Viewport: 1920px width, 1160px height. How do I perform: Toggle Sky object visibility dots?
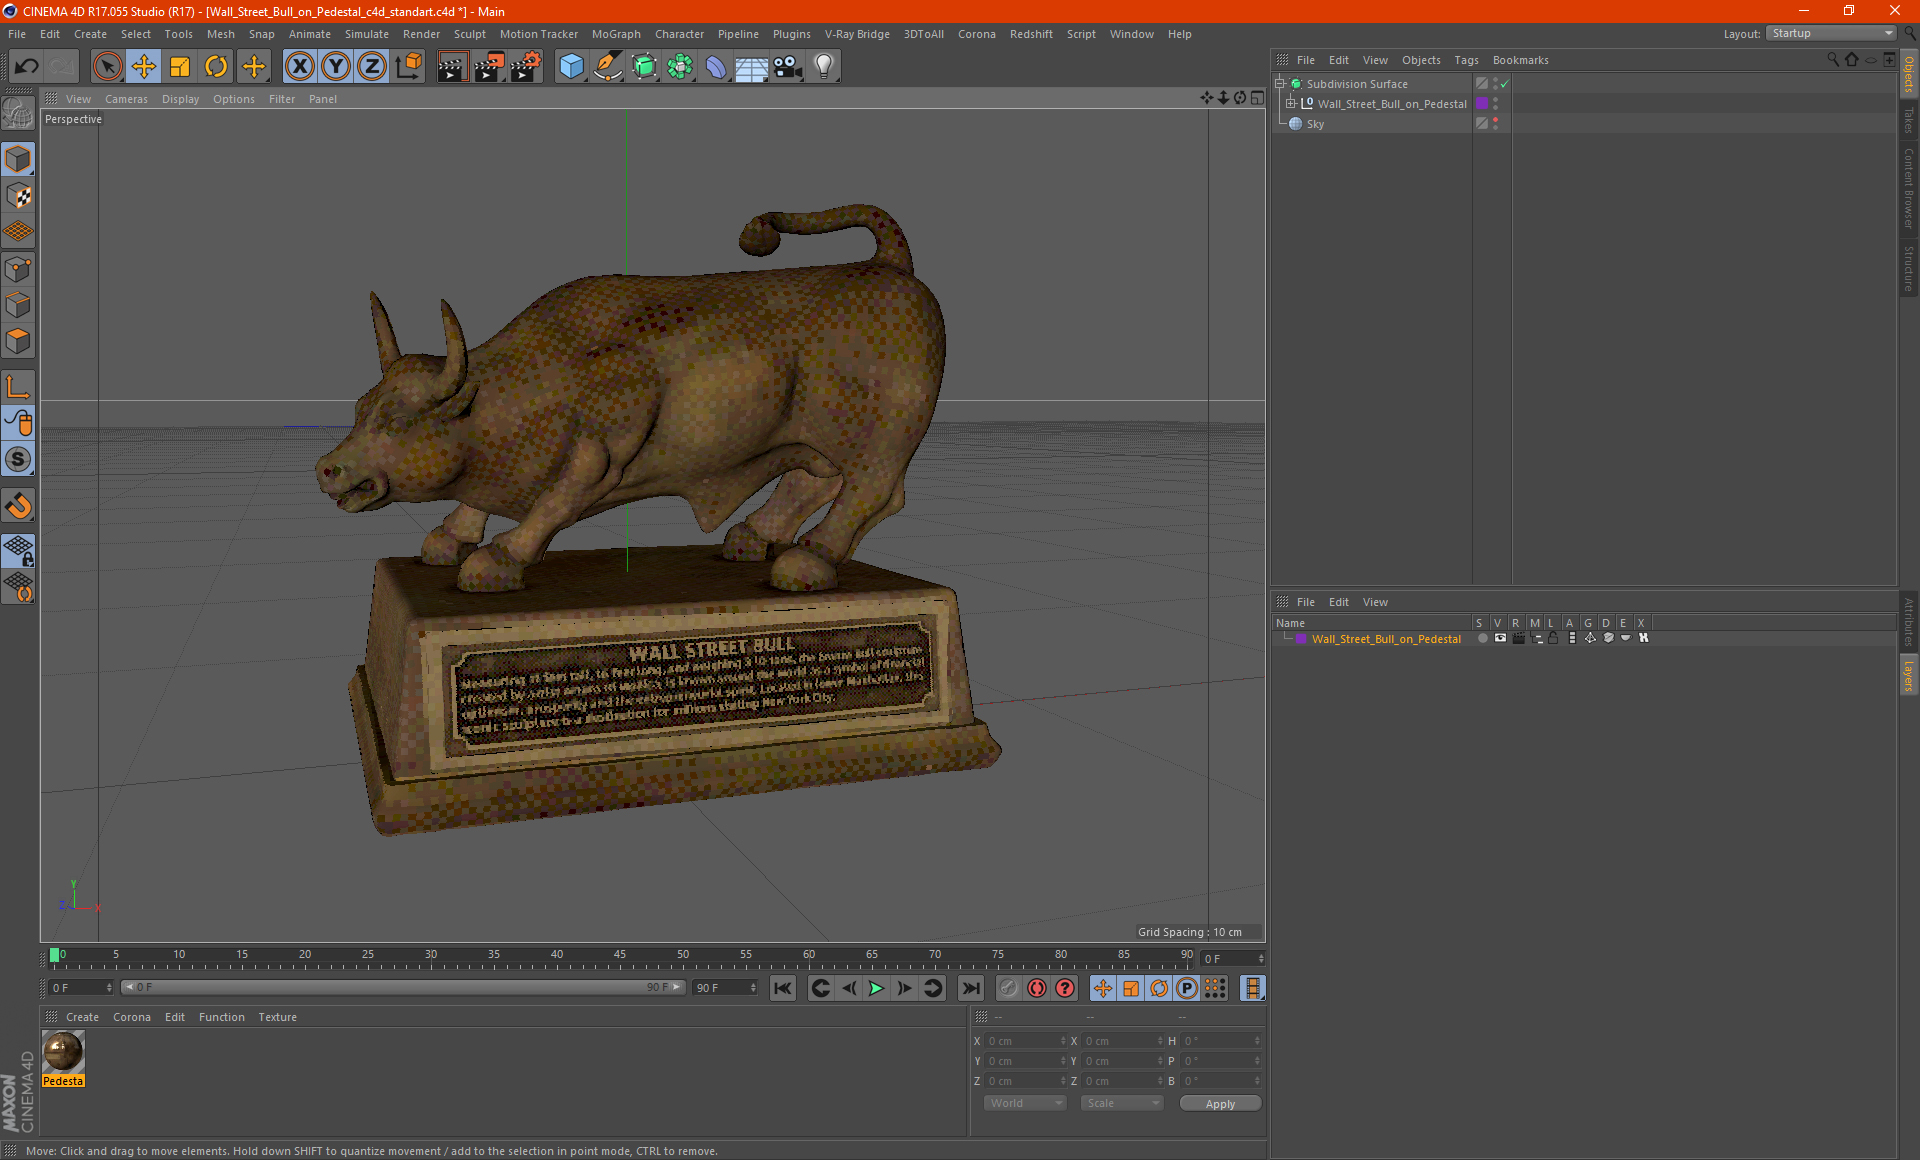[x=1495, y=123]
